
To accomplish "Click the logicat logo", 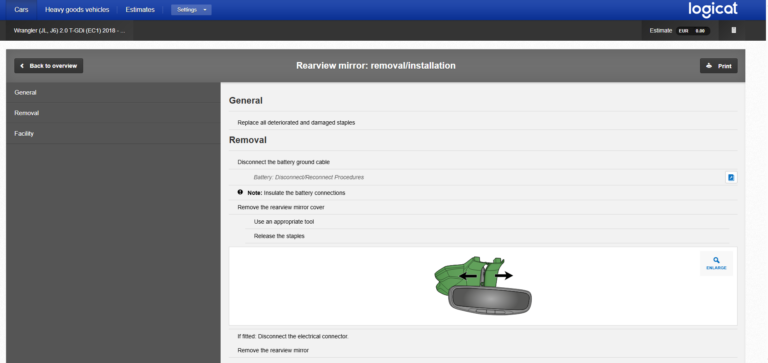I will (x=713, y=9).
